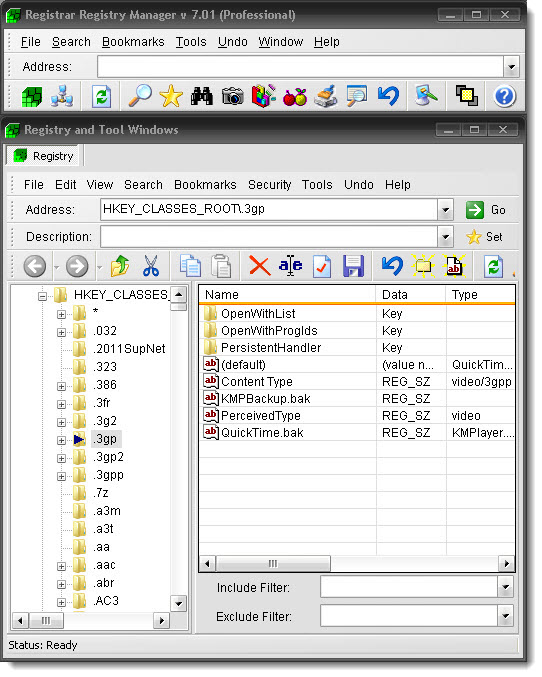Select the Registry tab

click(x=44, y=156)
